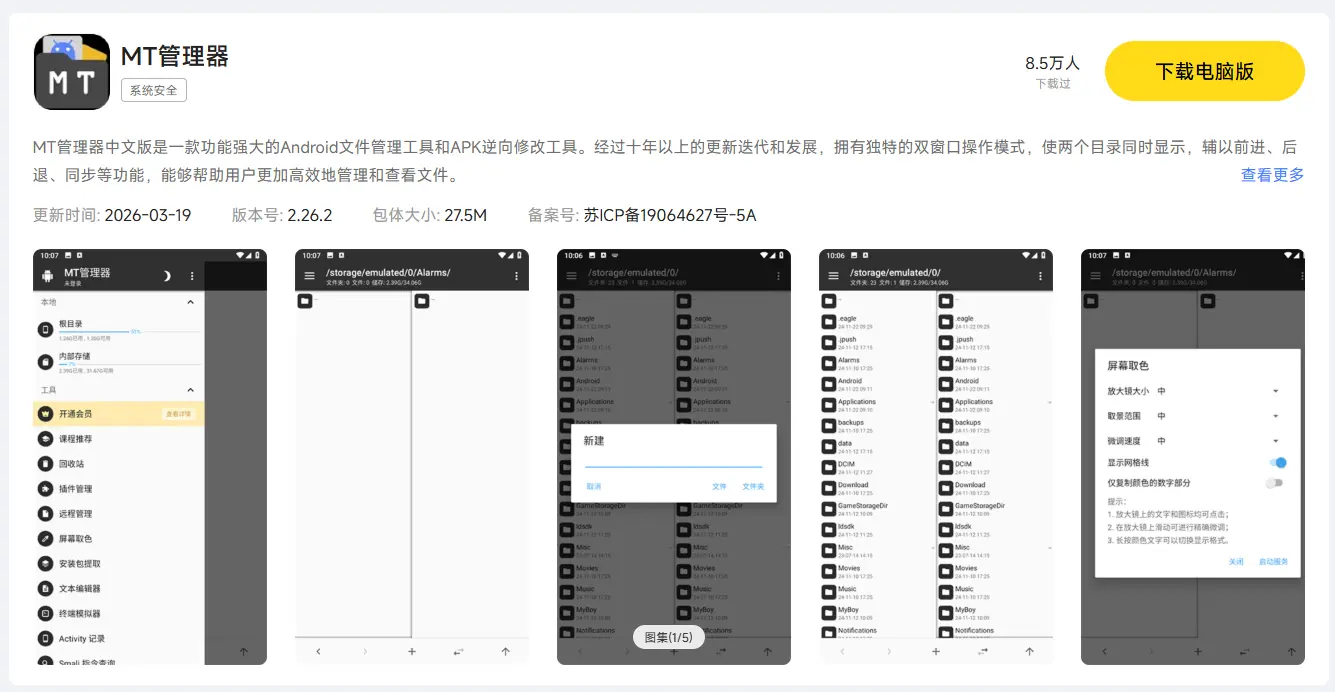Click back arrow in empty Alarms folder screenshot
The width and height of the screenshot is (1335, 692).
pos(318,651)
